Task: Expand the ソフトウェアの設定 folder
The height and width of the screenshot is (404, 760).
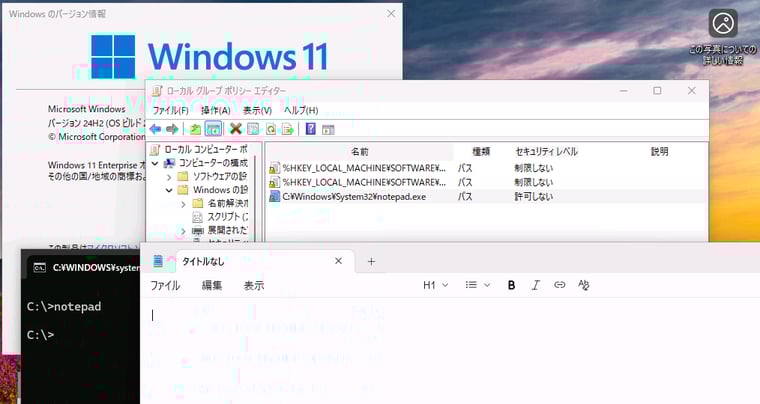Action: 169,177
